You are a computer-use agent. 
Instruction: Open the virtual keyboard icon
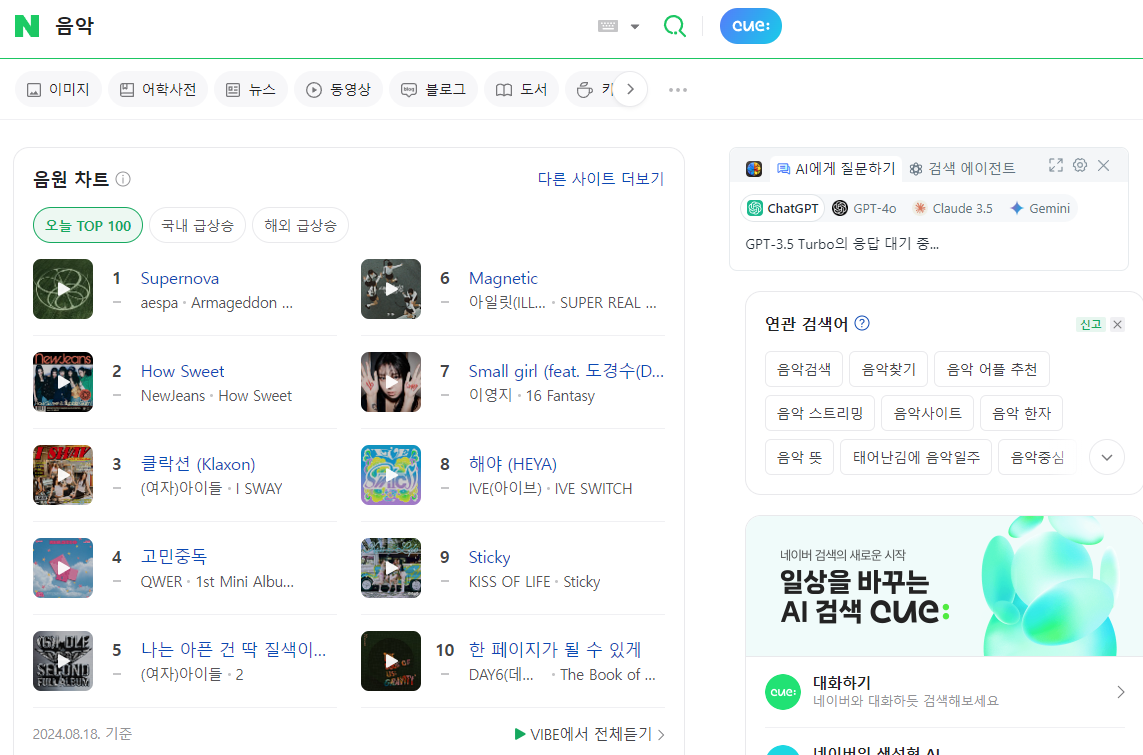click(x=608, y=26)
